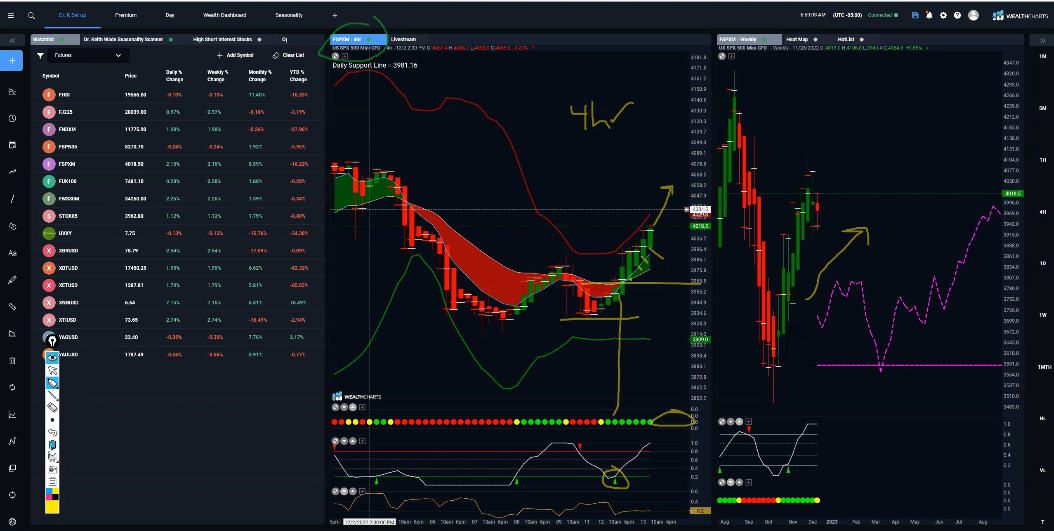
Task: Click the save disk icon
Action: [x=915, y=15]
